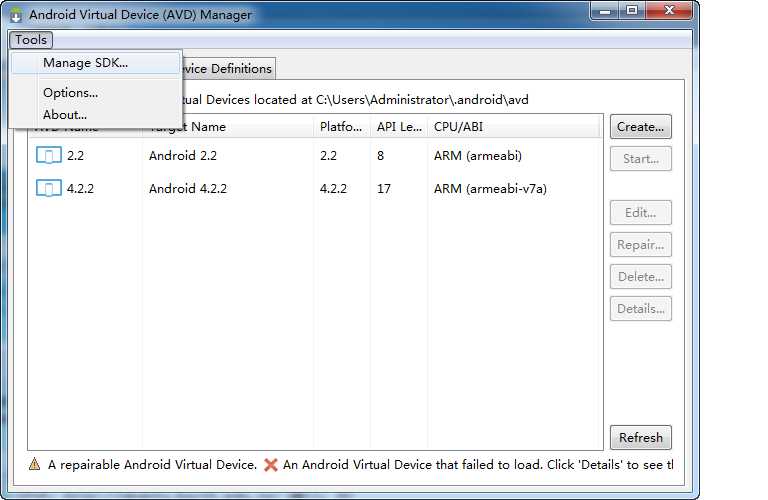Viewport: 768px width, 500px height.
Task: Click Android 4.2.2 target name cell
Action: click(x=188, y=189)
